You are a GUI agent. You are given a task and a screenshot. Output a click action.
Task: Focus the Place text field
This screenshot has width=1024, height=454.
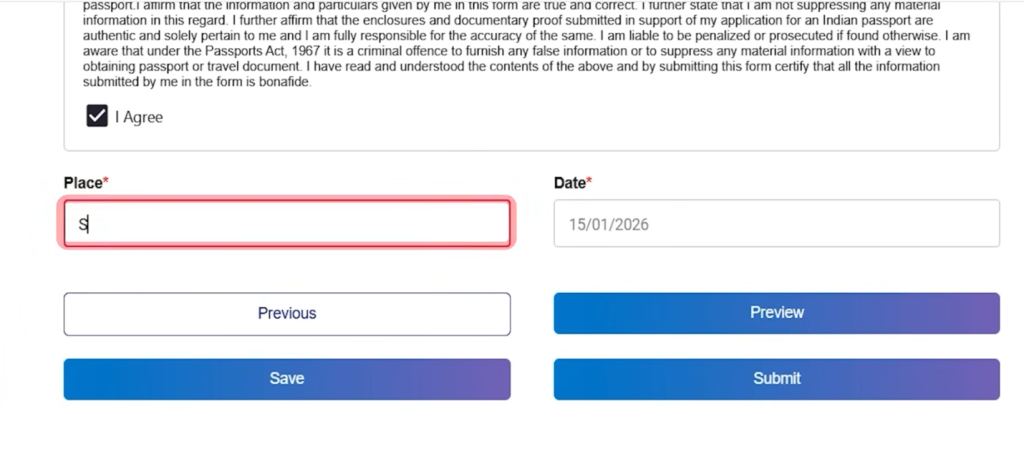287,224
